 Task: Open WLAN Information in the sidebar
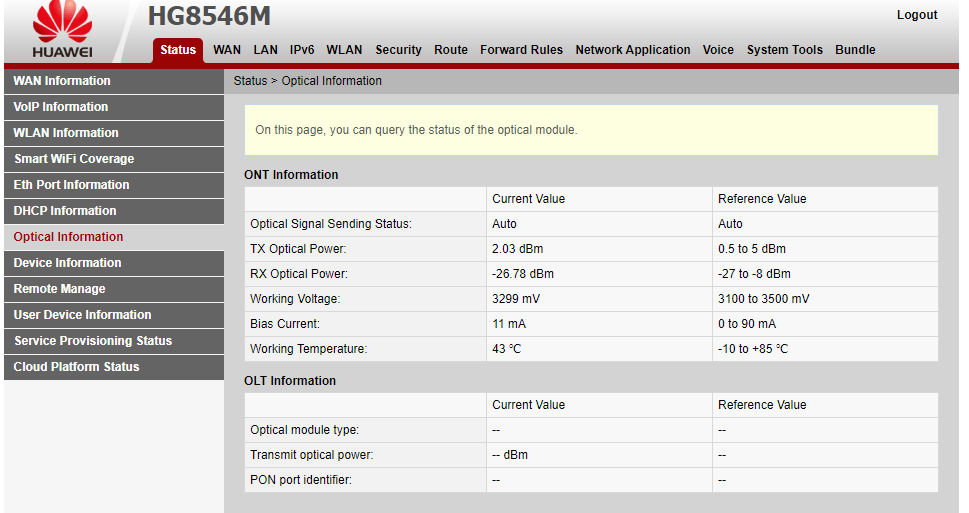coord(114,133)
